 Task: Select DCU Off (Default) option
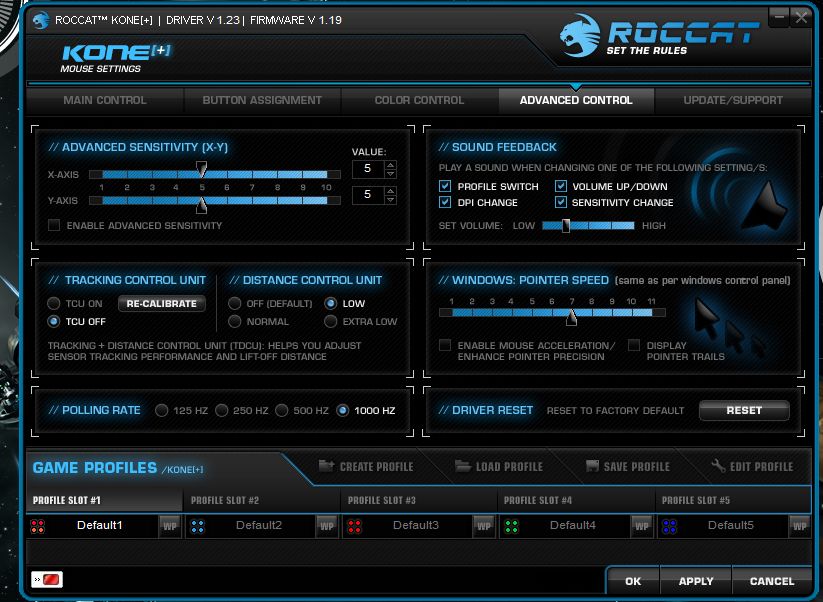pos(235,303)
